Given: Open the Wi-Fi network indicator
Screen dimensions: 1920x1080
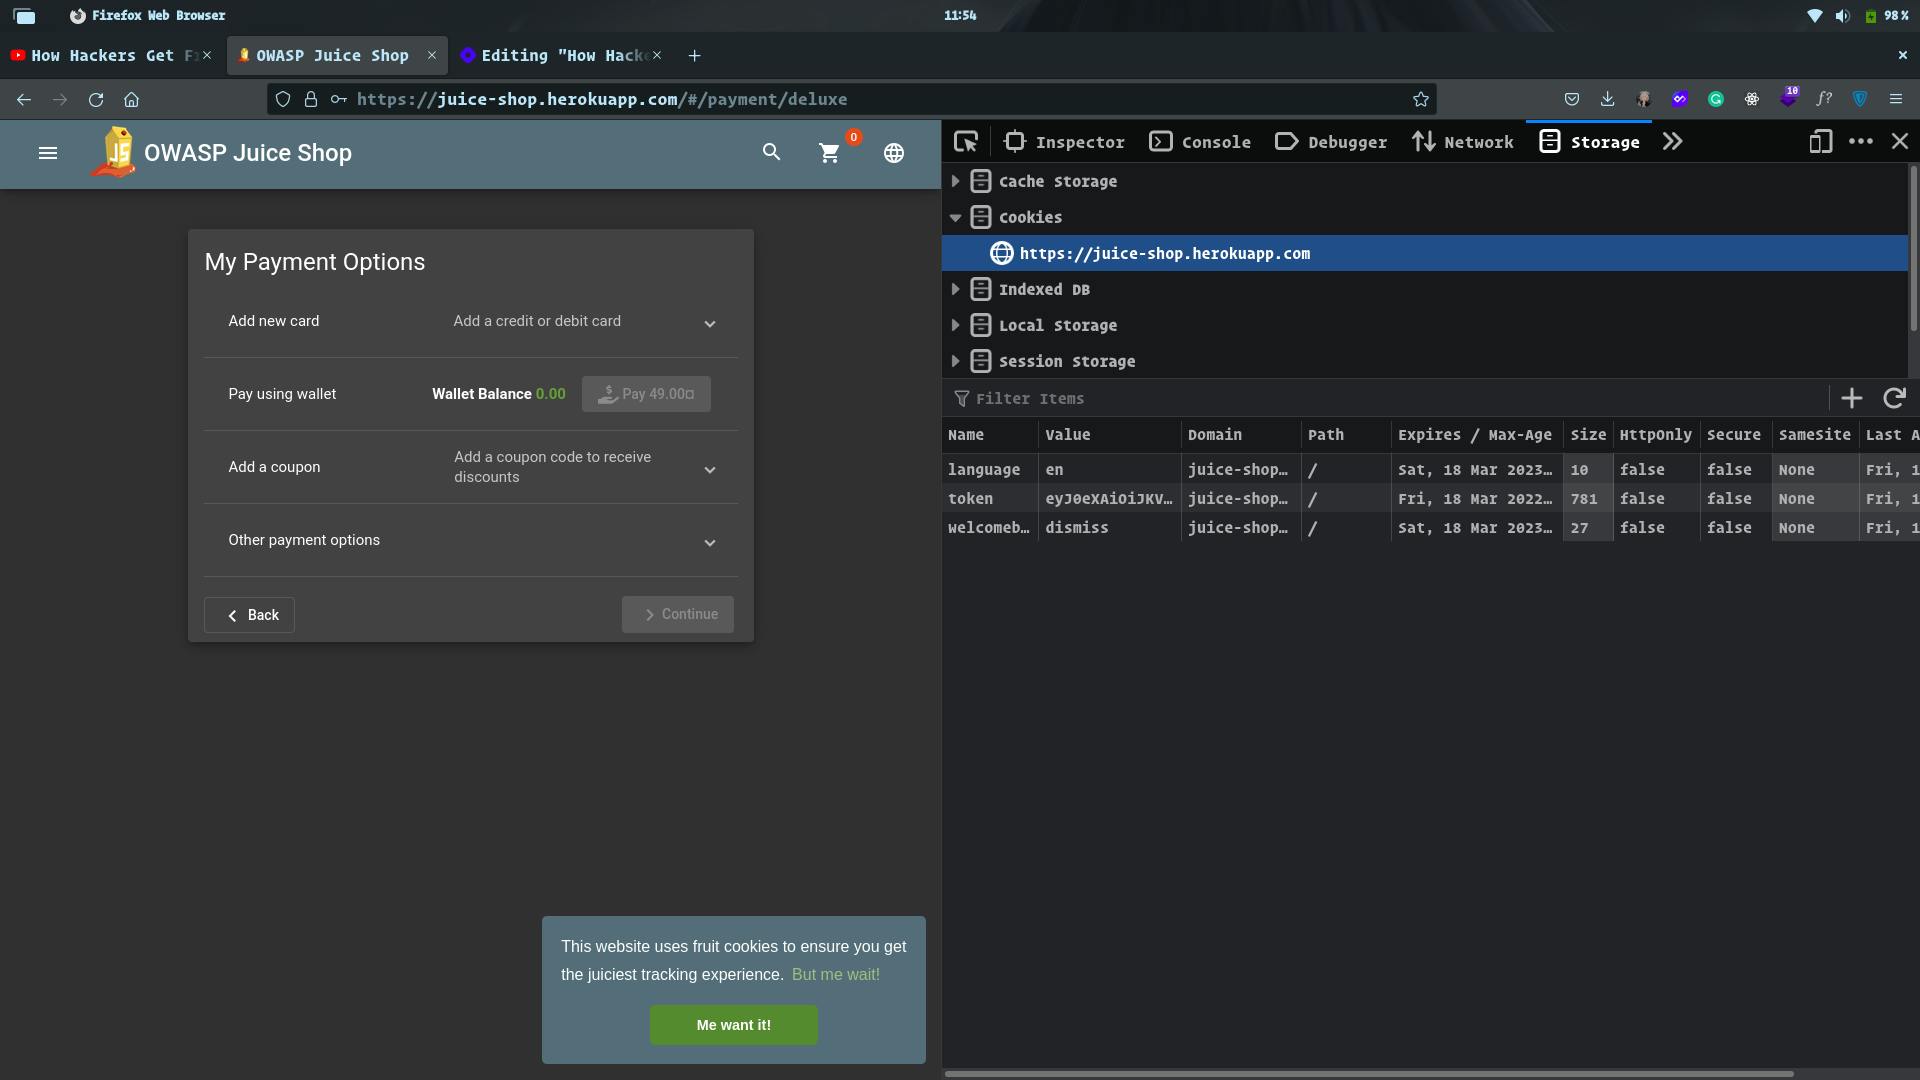Looking at the screenshot, I should 1814,16.
